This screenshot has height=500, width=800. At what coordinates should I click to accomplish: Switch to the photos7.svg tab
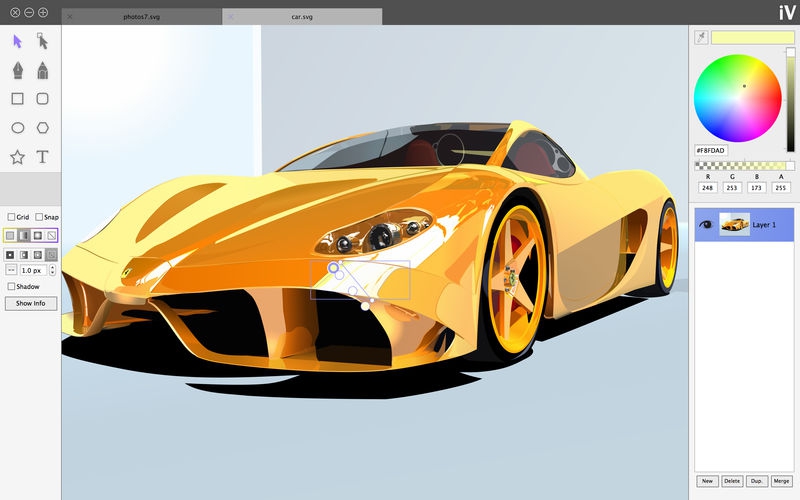click(x=141, y=16)
